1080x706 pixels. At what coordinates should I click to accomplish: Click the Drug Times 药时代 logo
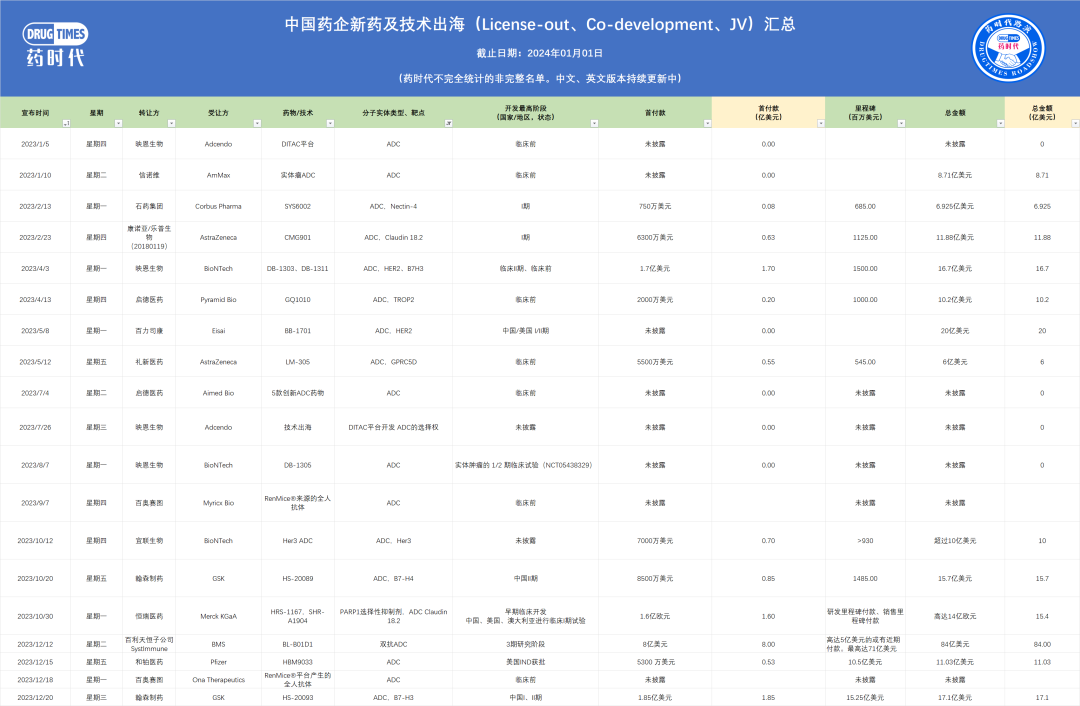tap(55, 45)
